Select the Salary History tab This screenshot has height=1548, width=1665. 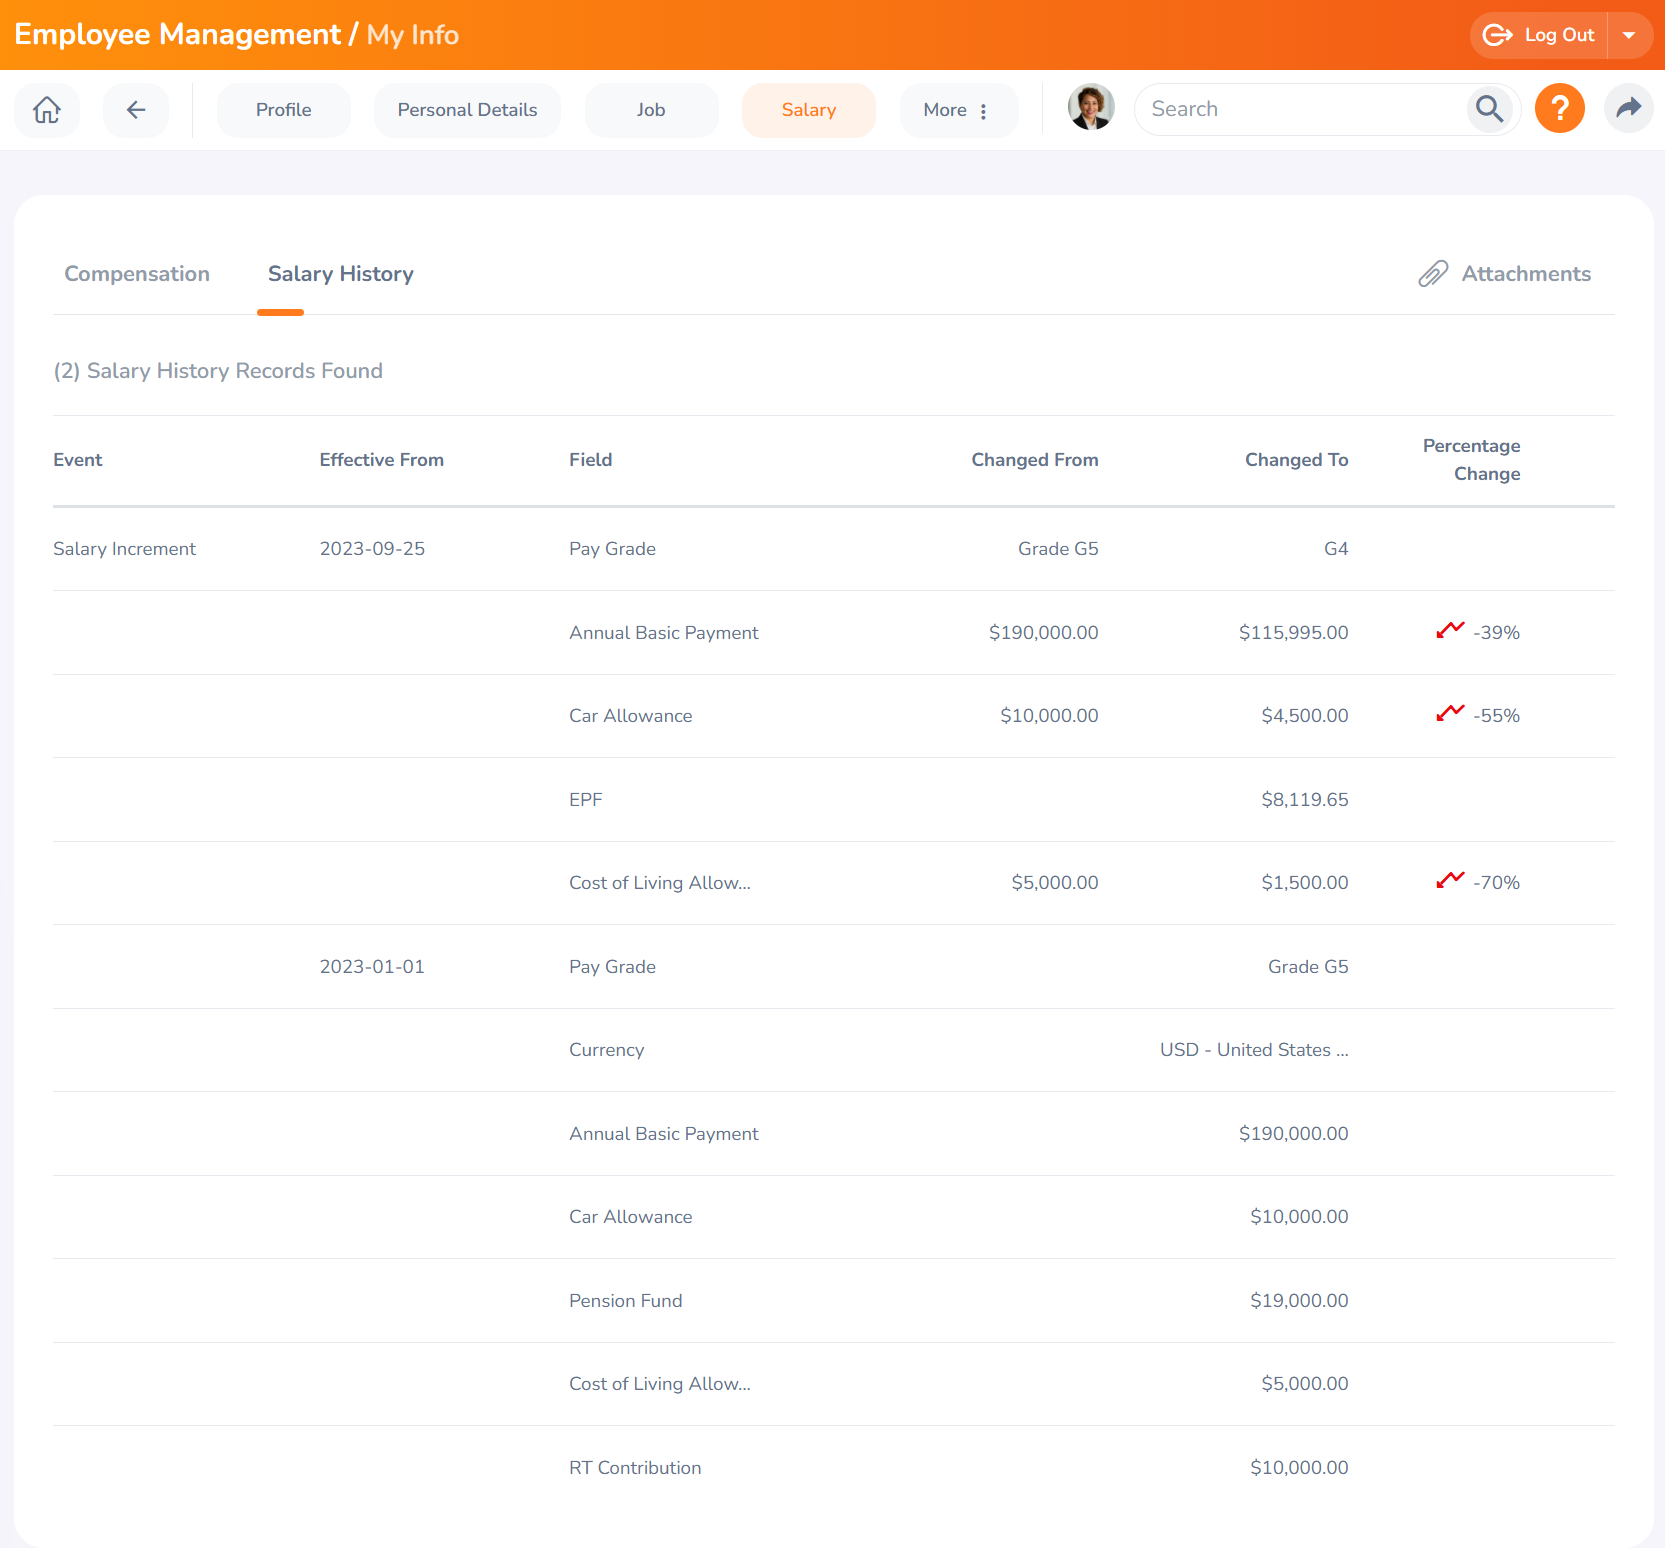point(340,274)
